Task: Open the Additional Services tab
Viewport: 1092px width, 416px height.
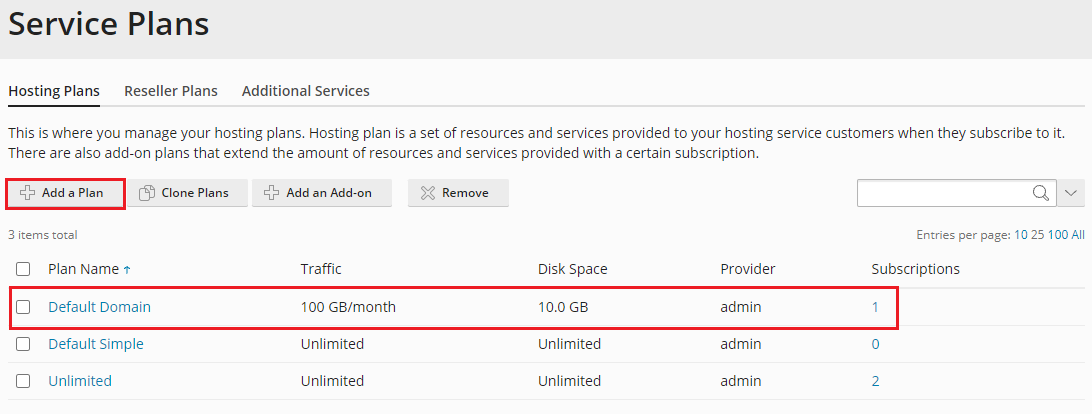Action: (306, 91)
